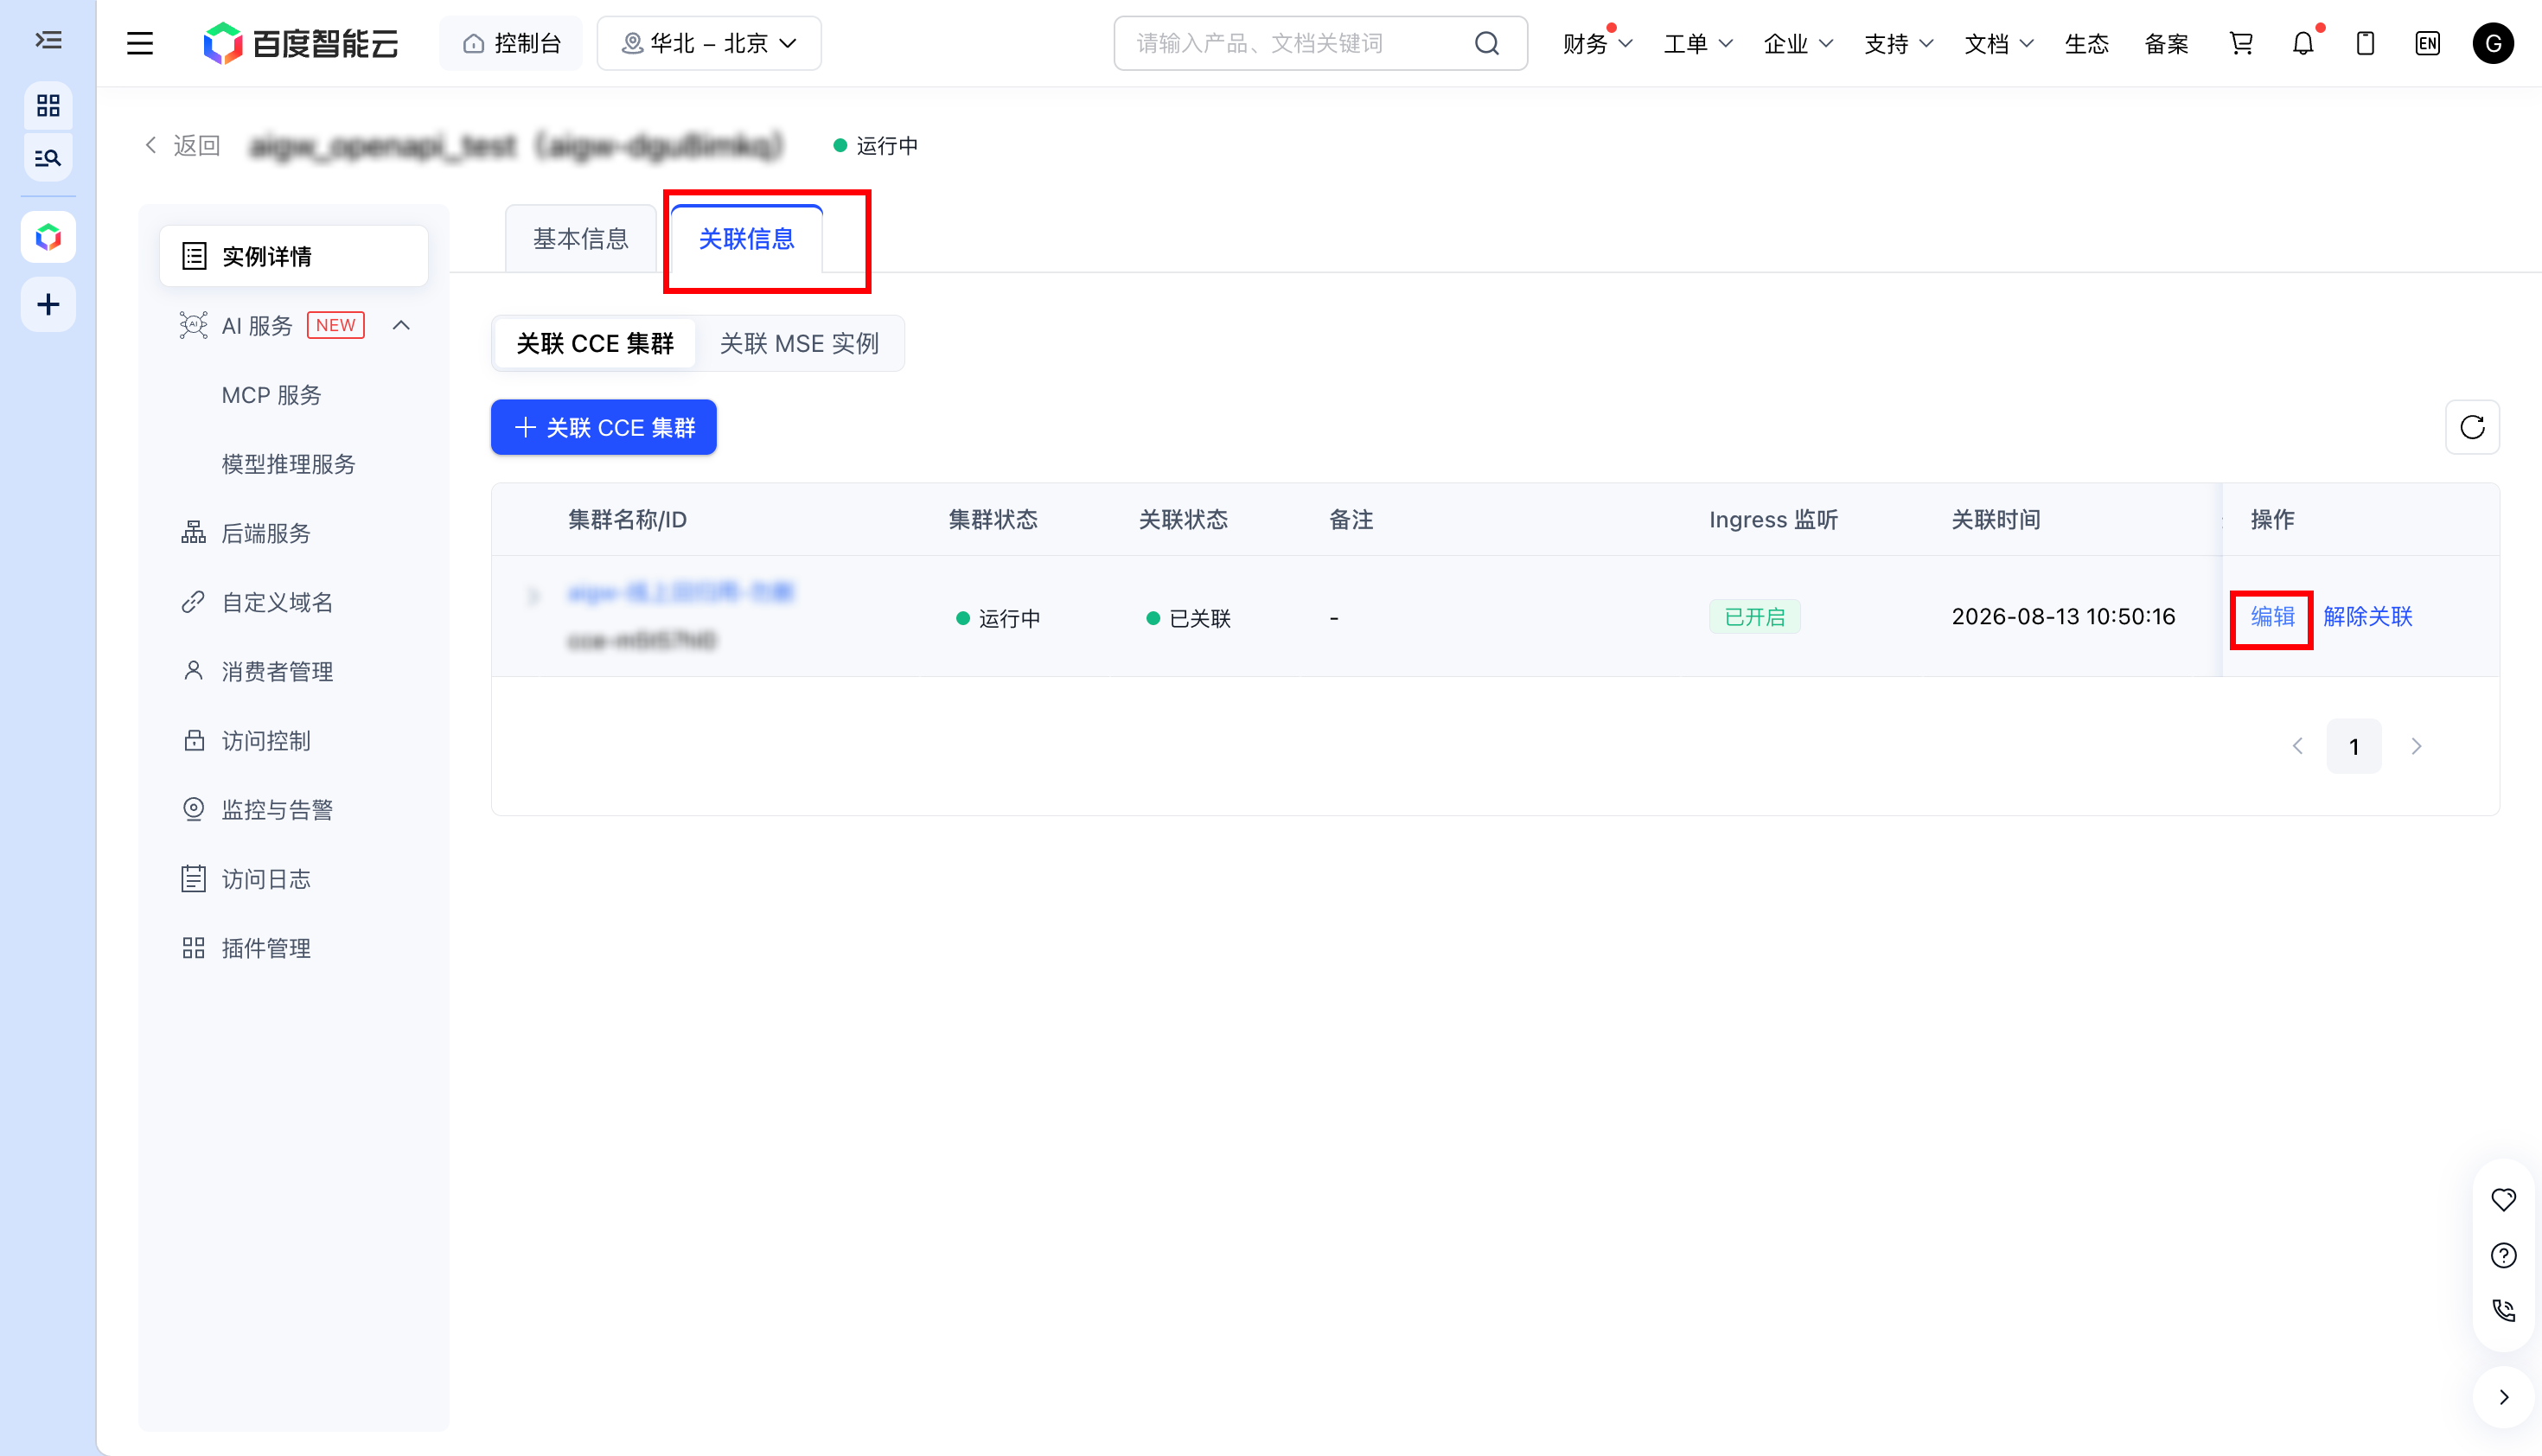
Task: Switch language to English via EN icon
Action: [2427, 43]
